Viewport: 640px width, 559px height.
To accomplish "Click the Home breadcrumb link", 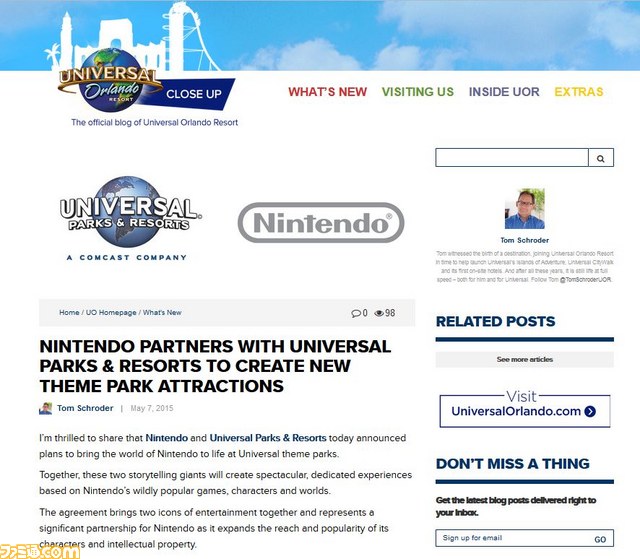I will (x=69, y=313).
